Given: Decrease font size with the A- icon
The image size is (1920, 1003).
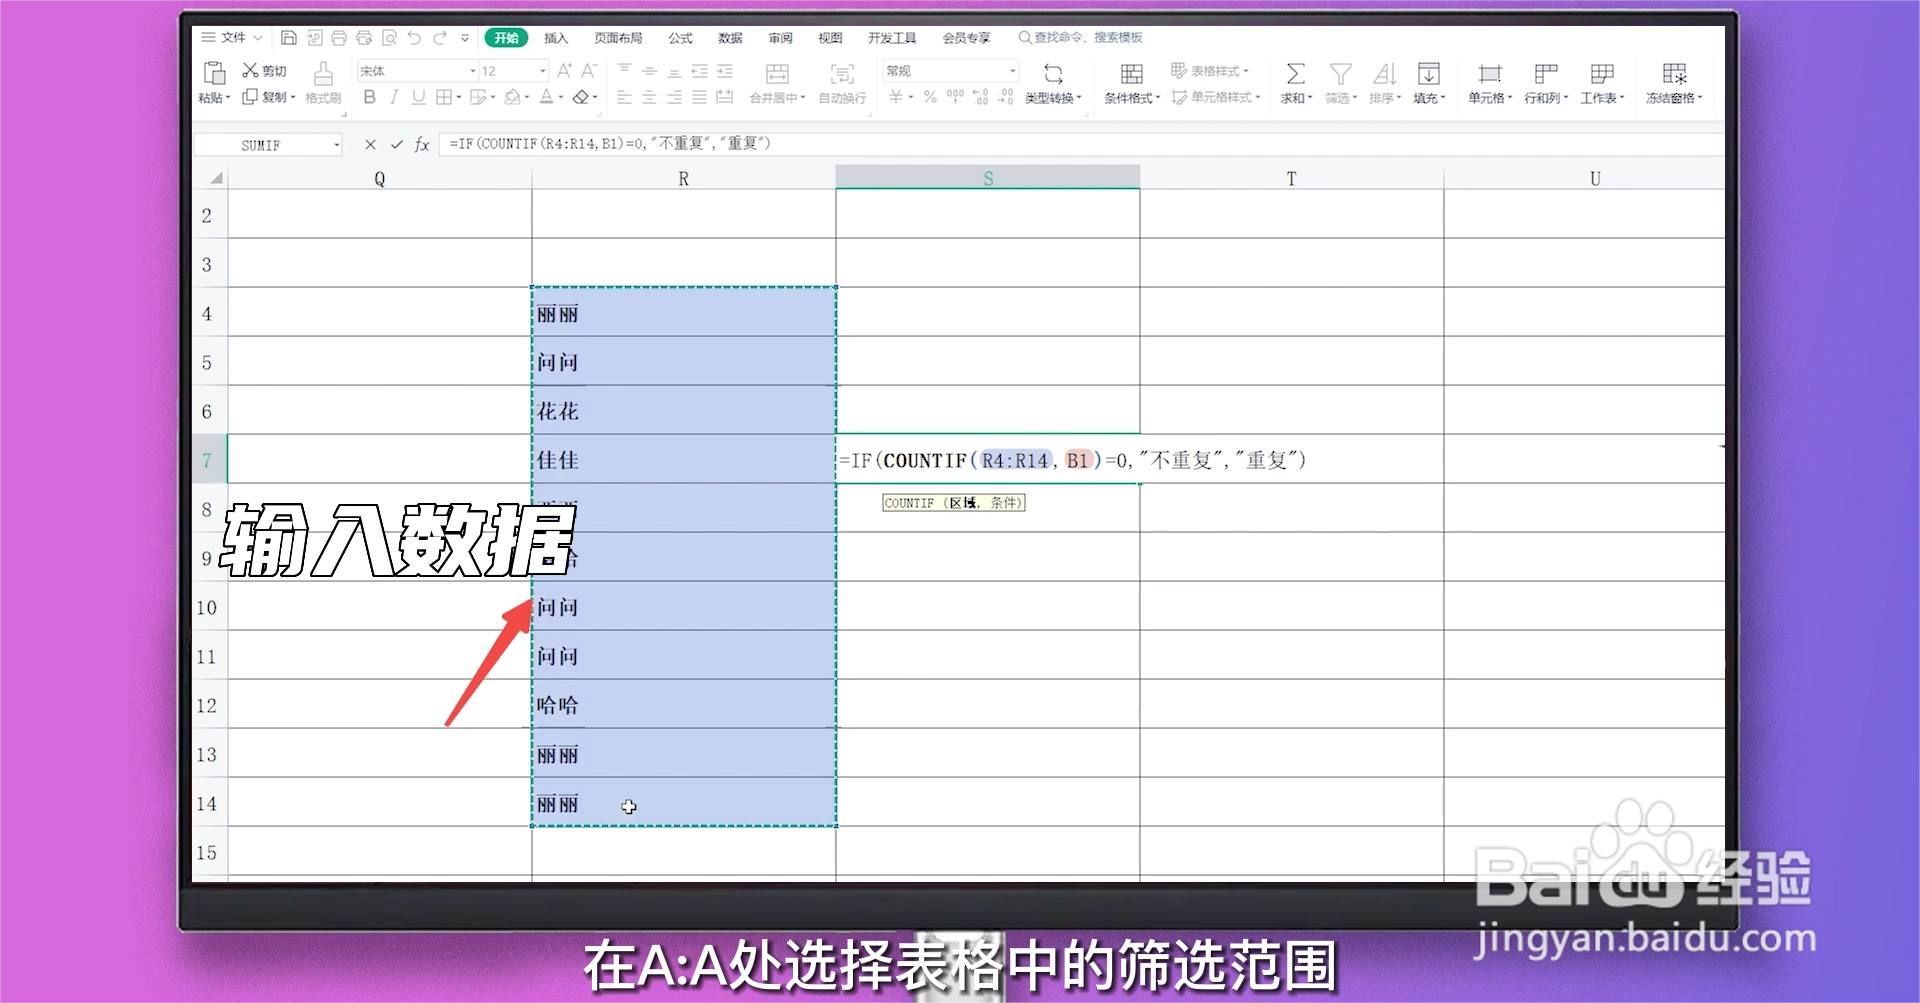Looking at the screenshot, I should pos(589,70).
